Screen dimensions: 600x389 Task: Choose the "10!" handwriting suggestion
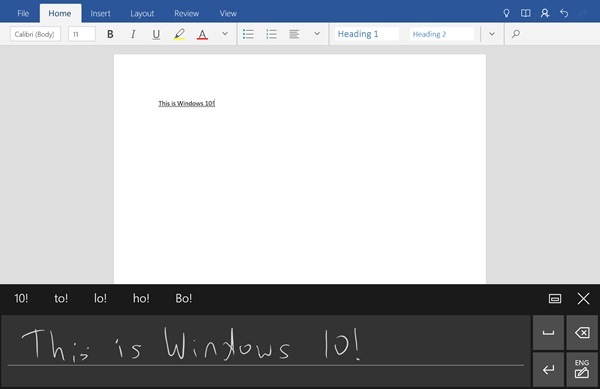21,298
